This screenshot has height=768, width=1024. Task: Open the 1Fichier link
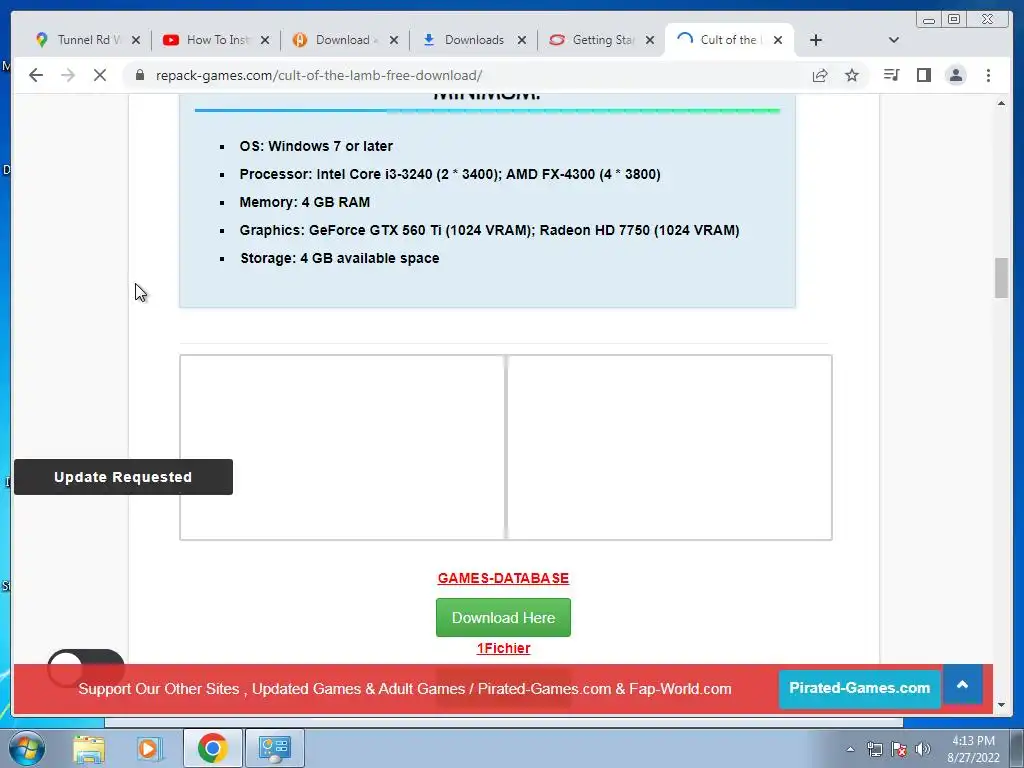click(x=504, y=648)
